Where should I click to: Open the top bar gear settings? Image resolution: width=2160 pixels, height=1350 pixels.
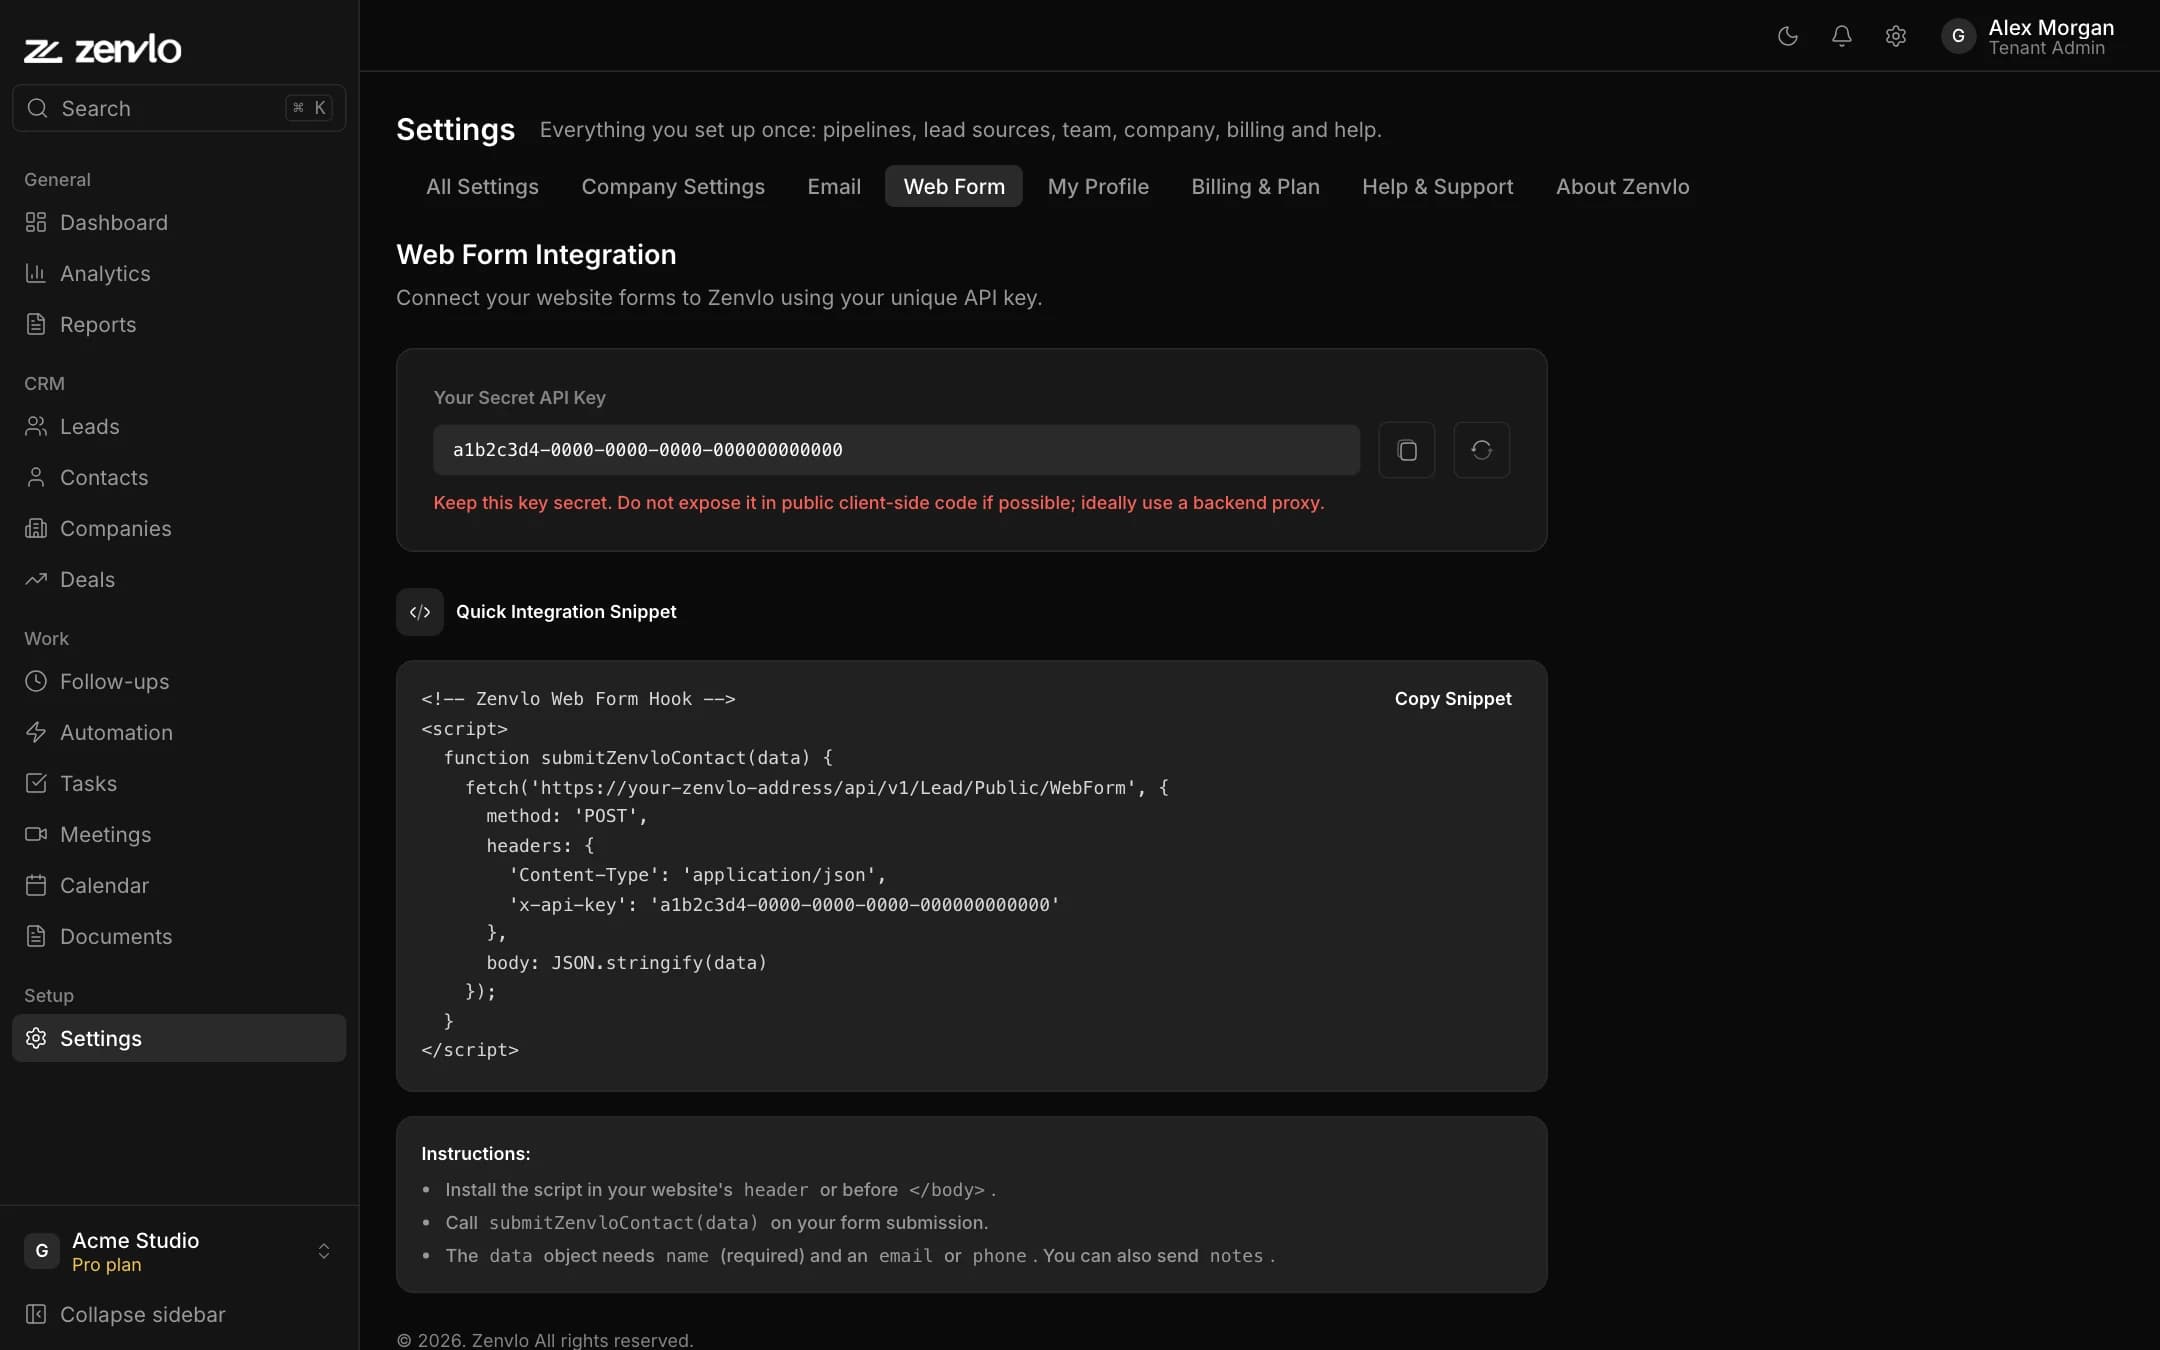coord(1895,36)
